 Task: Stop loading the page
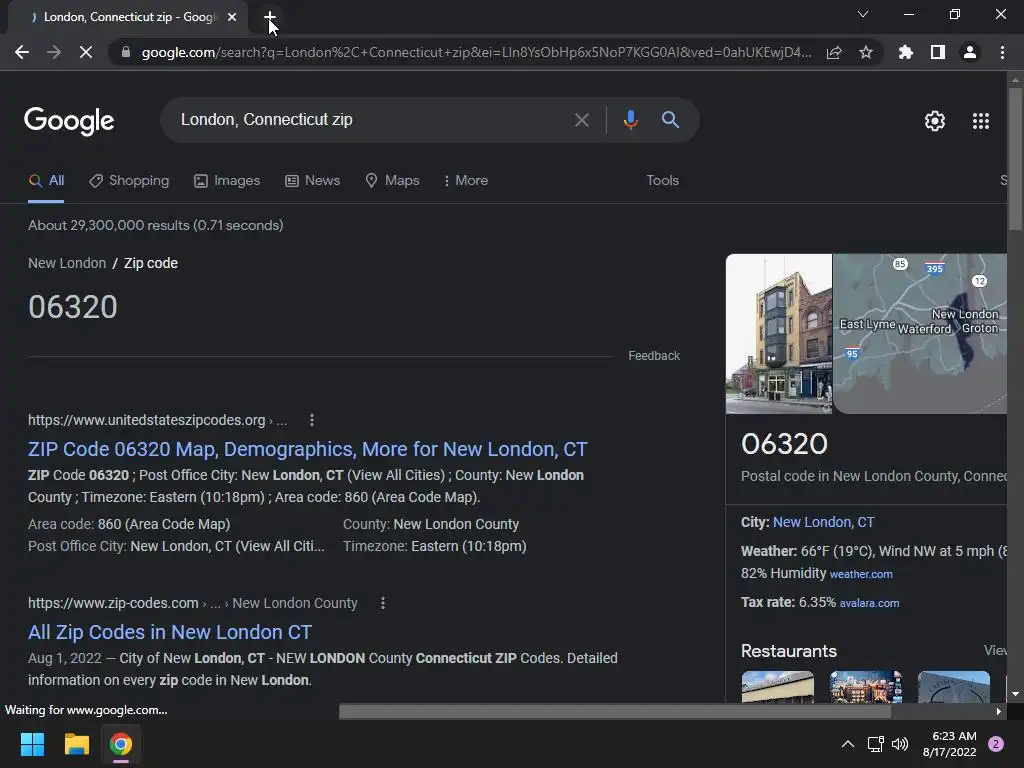(86, 52)
